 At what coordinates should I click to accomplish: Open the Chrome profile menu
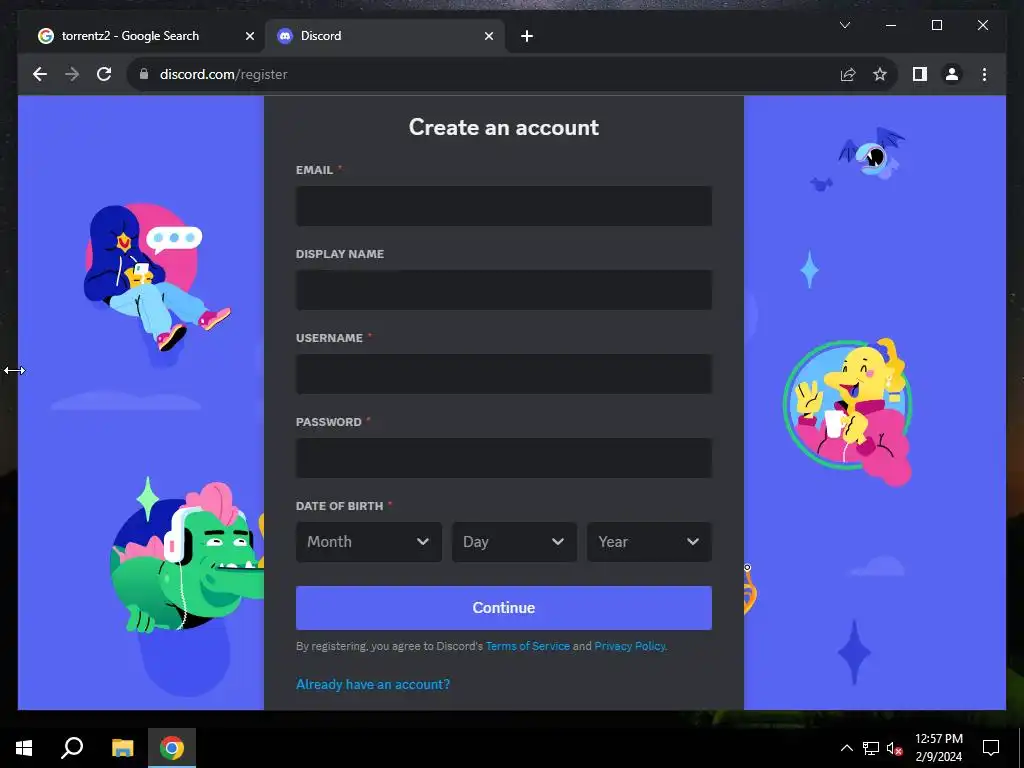click(952, 74)
